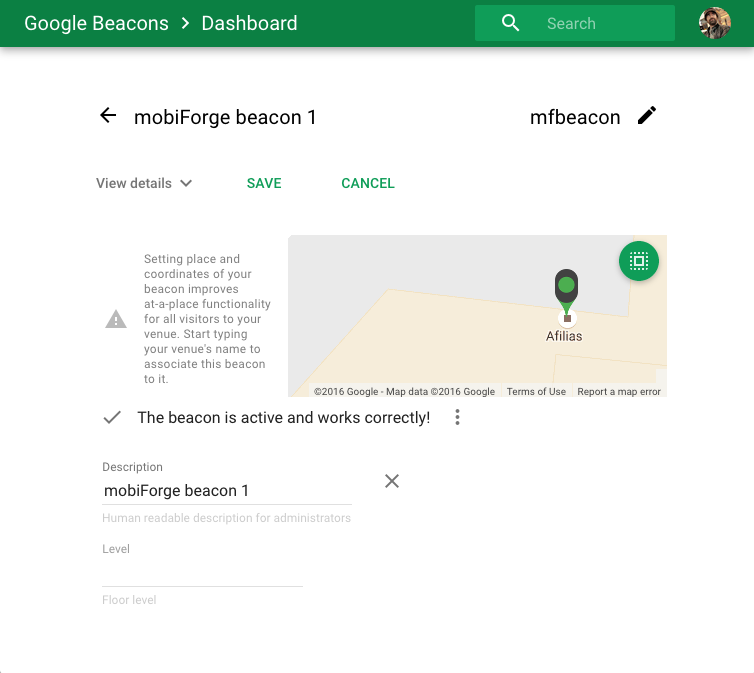Open the user profile avatar

(x=715, y=23)
